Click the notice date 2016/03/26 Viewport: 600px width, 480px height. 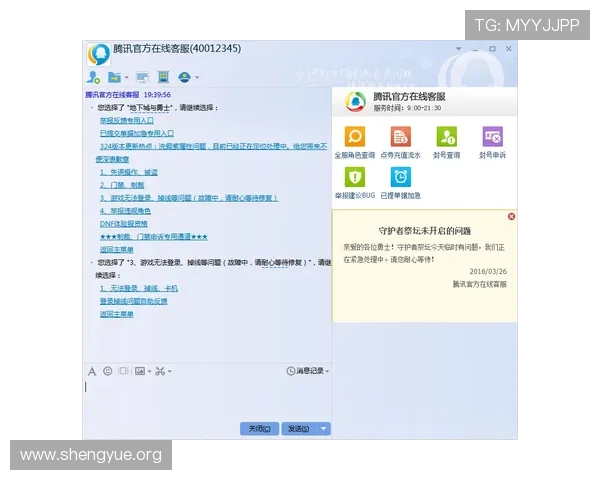point(488,271)
